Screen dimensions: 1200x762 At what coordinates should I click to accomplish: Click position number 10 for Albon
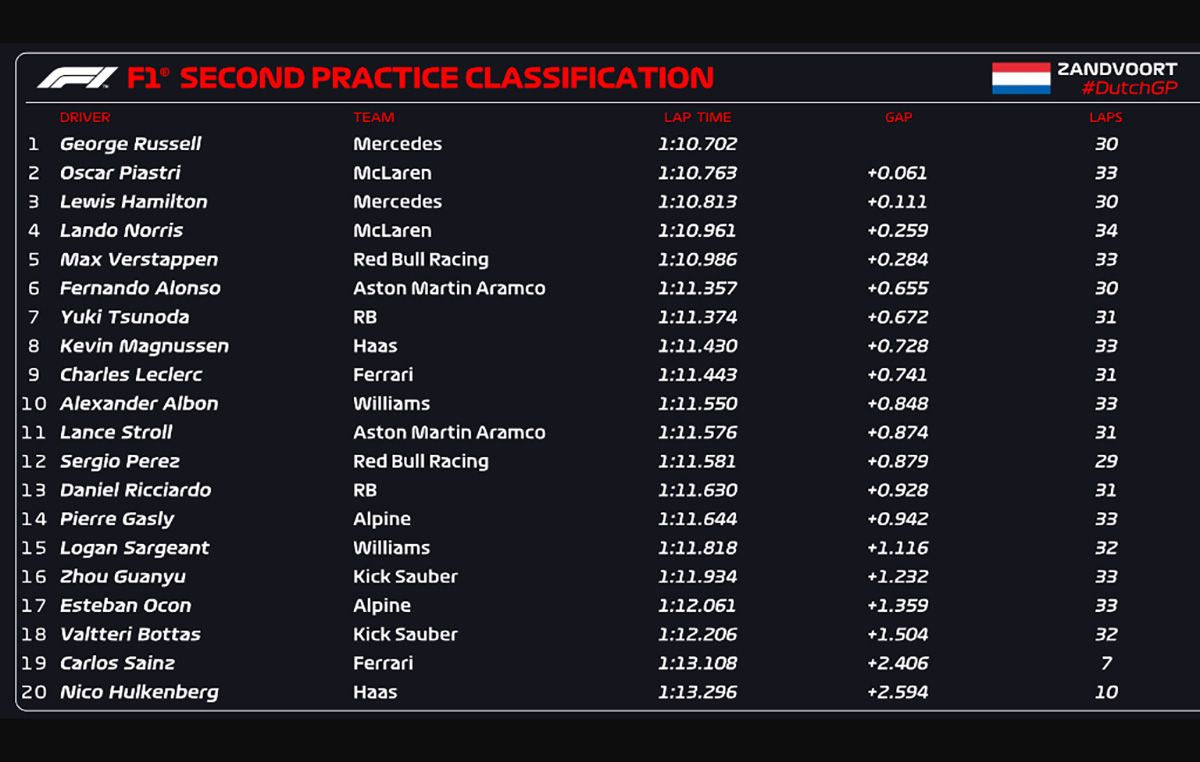pyautogui.click(x=34, y=404)
